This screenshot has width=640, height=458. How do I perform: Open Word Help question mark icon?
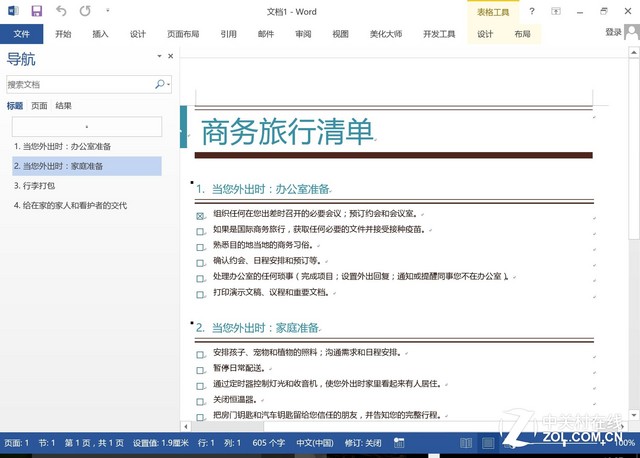coord(559,11)
